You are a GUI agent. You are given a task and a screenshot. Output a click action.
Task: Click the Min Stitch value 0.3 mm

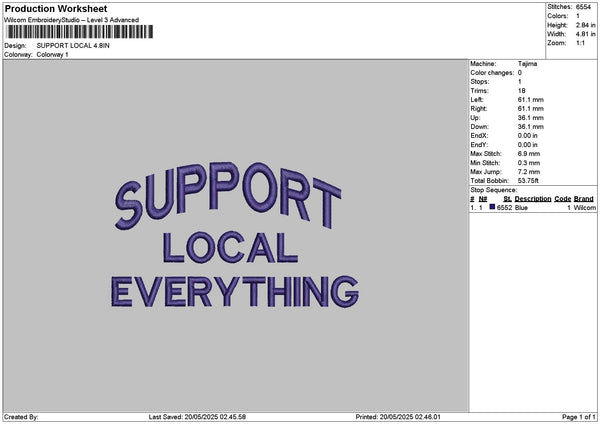point(528,163)
